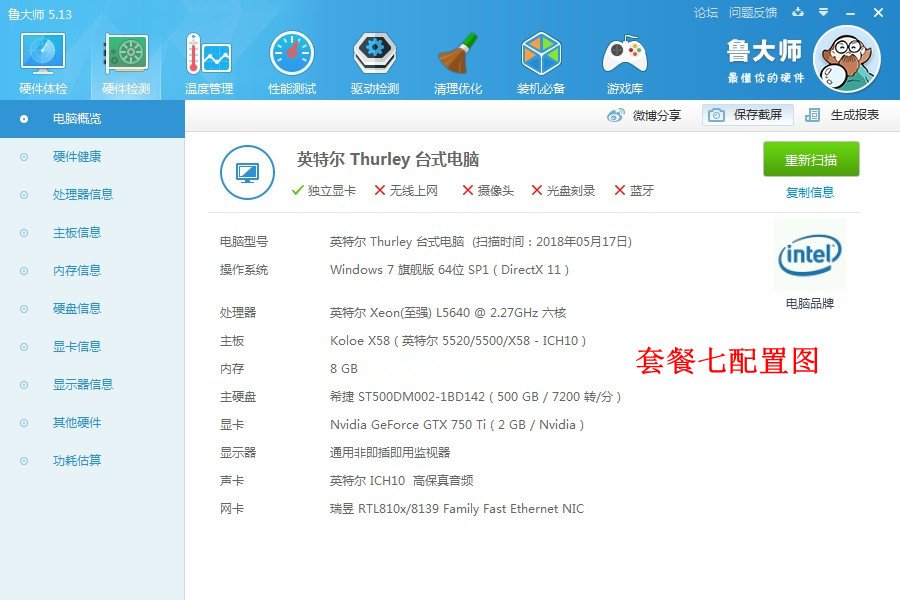This screenshot has height=600, width=900.
Task: Click 光盘刻录 feature status
Action: click(x=563, y=191)
